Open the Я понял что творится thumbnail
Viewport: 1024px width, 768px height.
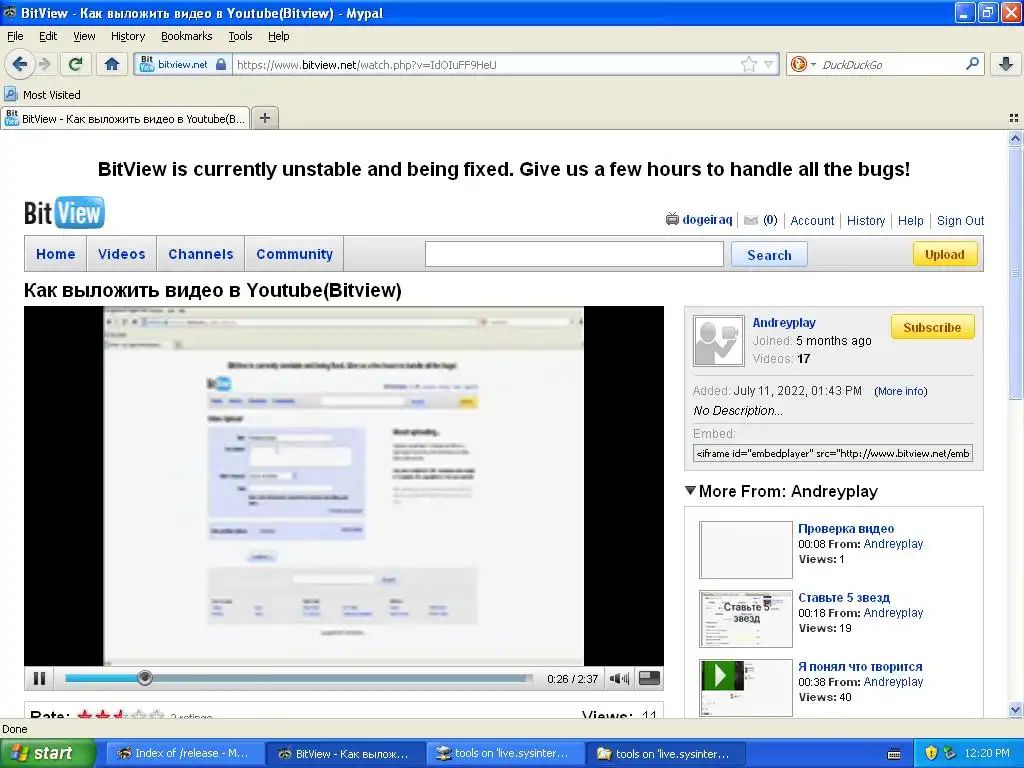point(746,688)
